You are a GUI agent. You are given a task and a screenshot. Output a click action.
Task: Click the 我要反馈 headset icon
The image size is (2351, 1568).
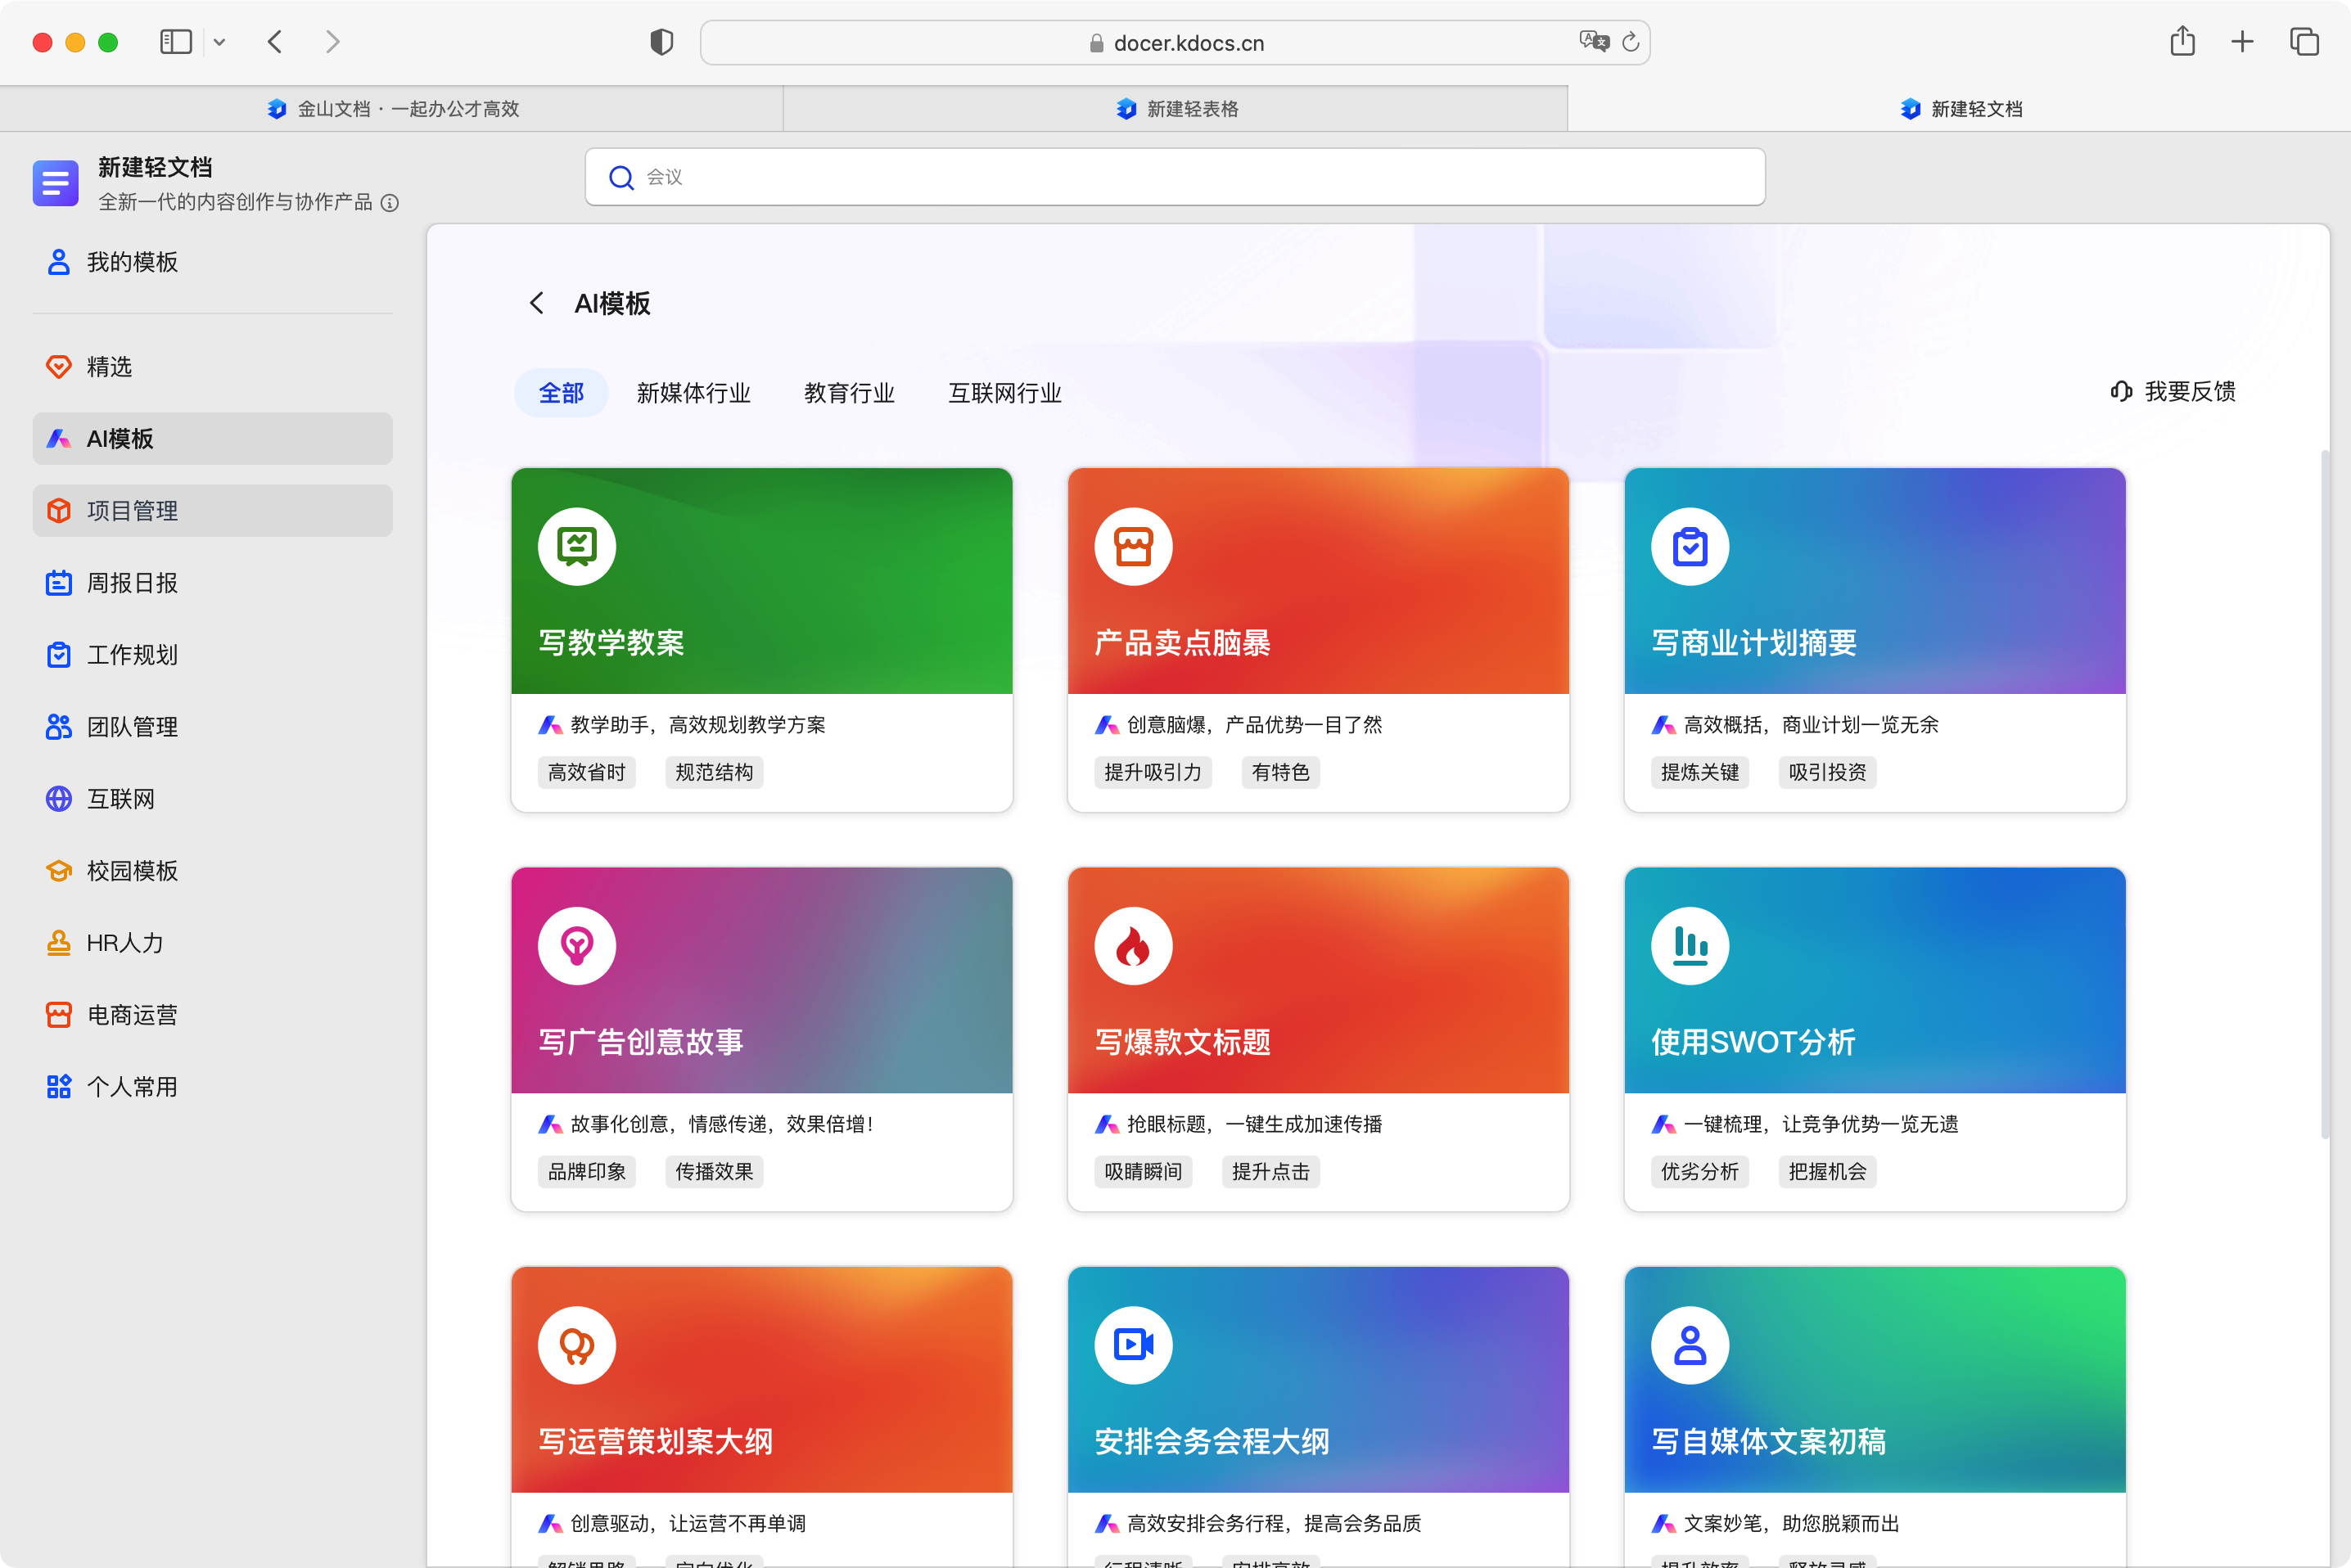(2121, 391)
